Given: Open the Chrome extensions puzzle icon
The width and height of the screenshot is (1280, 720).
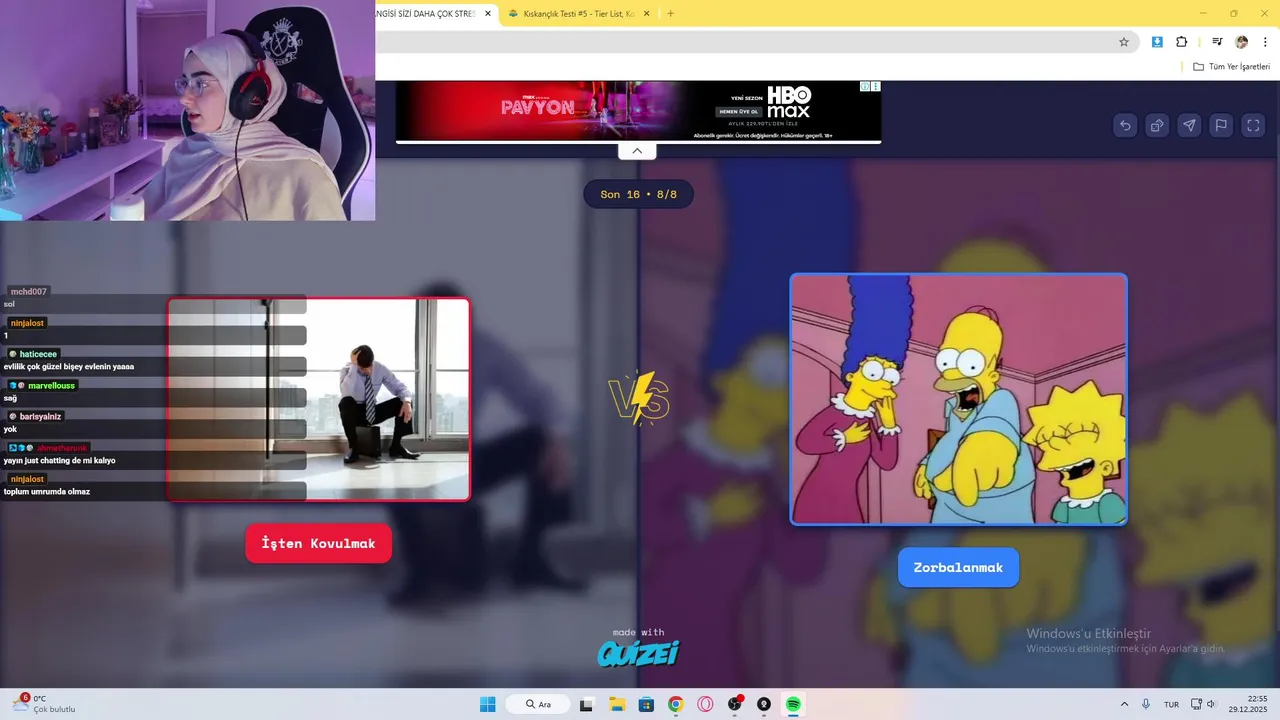Looking at the screenshot, I should point(1182,42).
